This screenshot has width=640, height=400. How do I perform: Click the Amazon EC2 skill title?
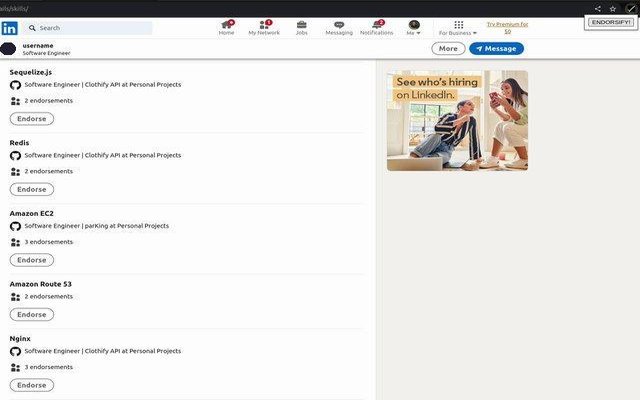(x=31, y=213)
